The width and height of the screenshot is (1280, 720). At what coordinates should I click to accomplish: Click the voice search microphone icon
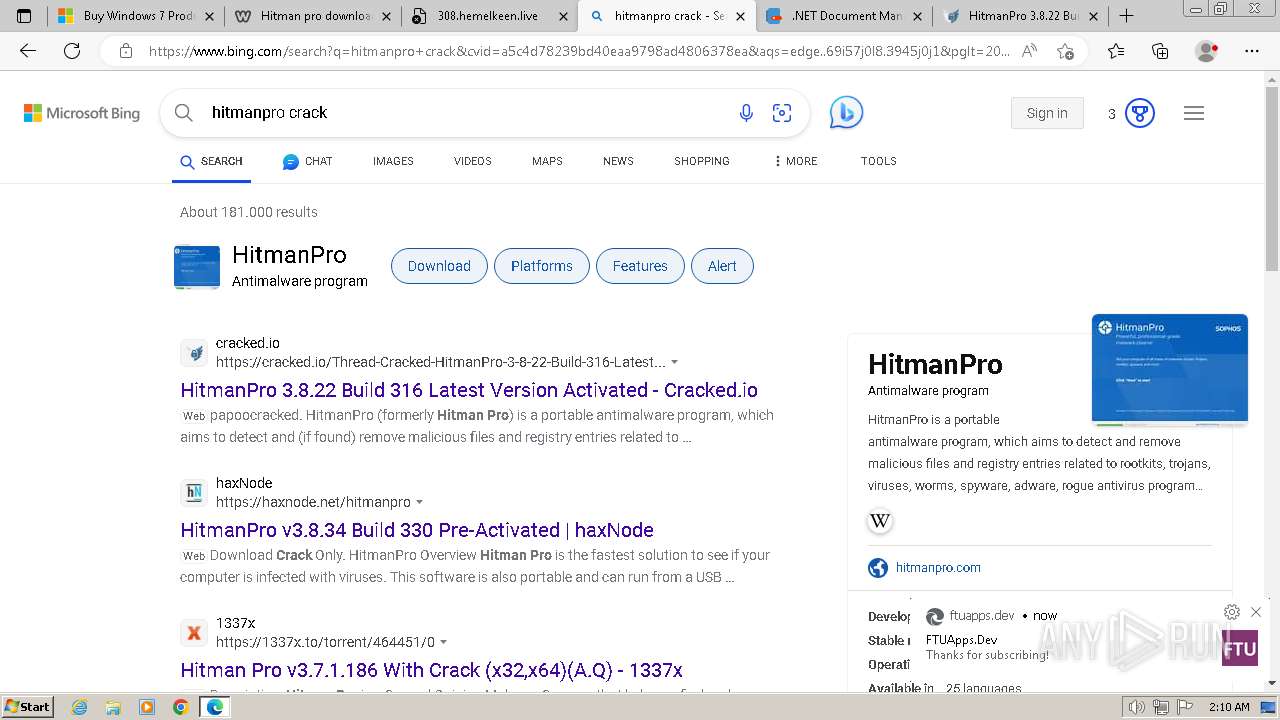tap(746, 113)
